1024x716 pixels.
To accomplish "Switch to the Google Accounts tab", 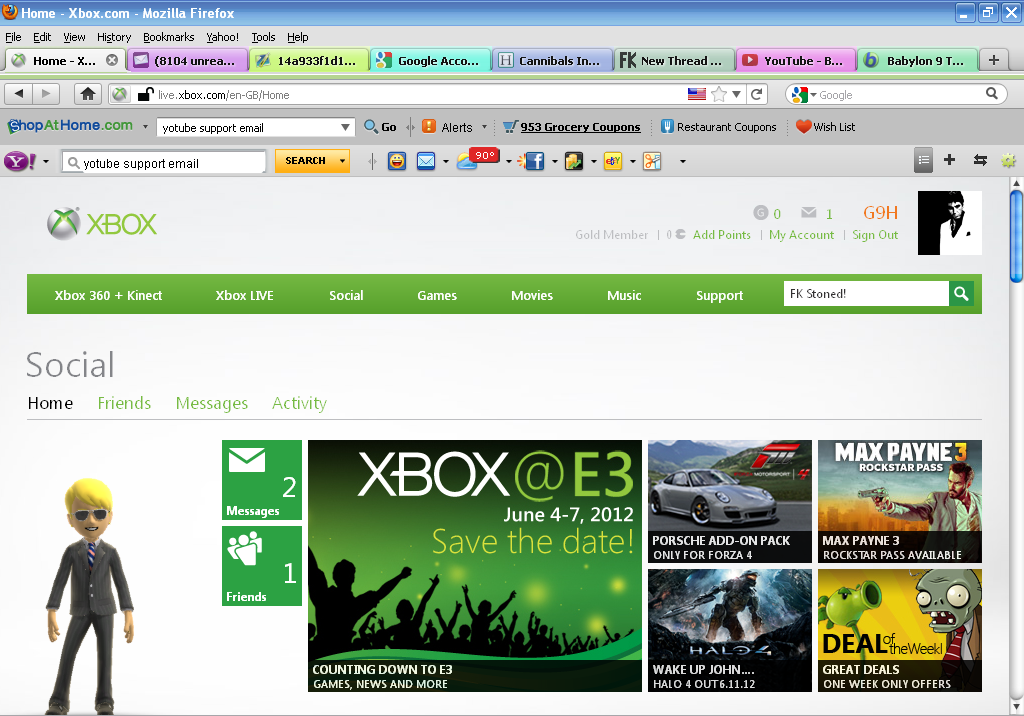I will click(x=430, y=60).
